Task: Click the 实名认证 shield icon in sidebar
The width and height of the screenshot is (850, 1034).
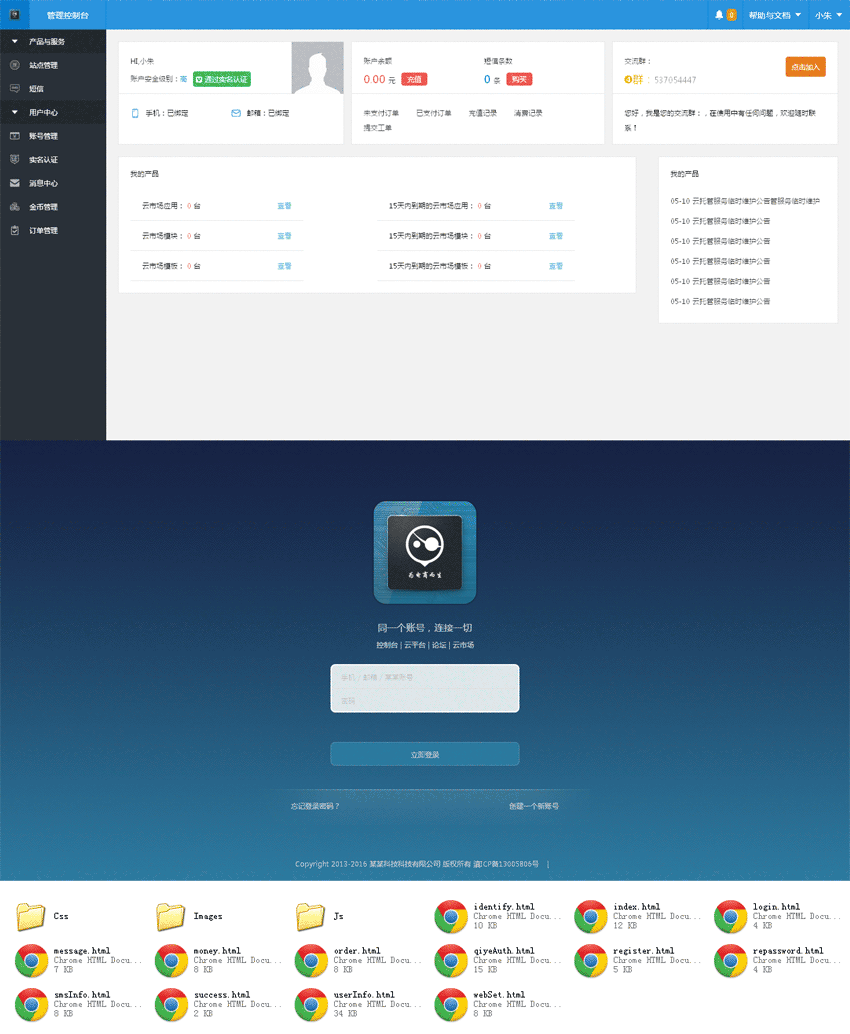Action: point(14,159)
